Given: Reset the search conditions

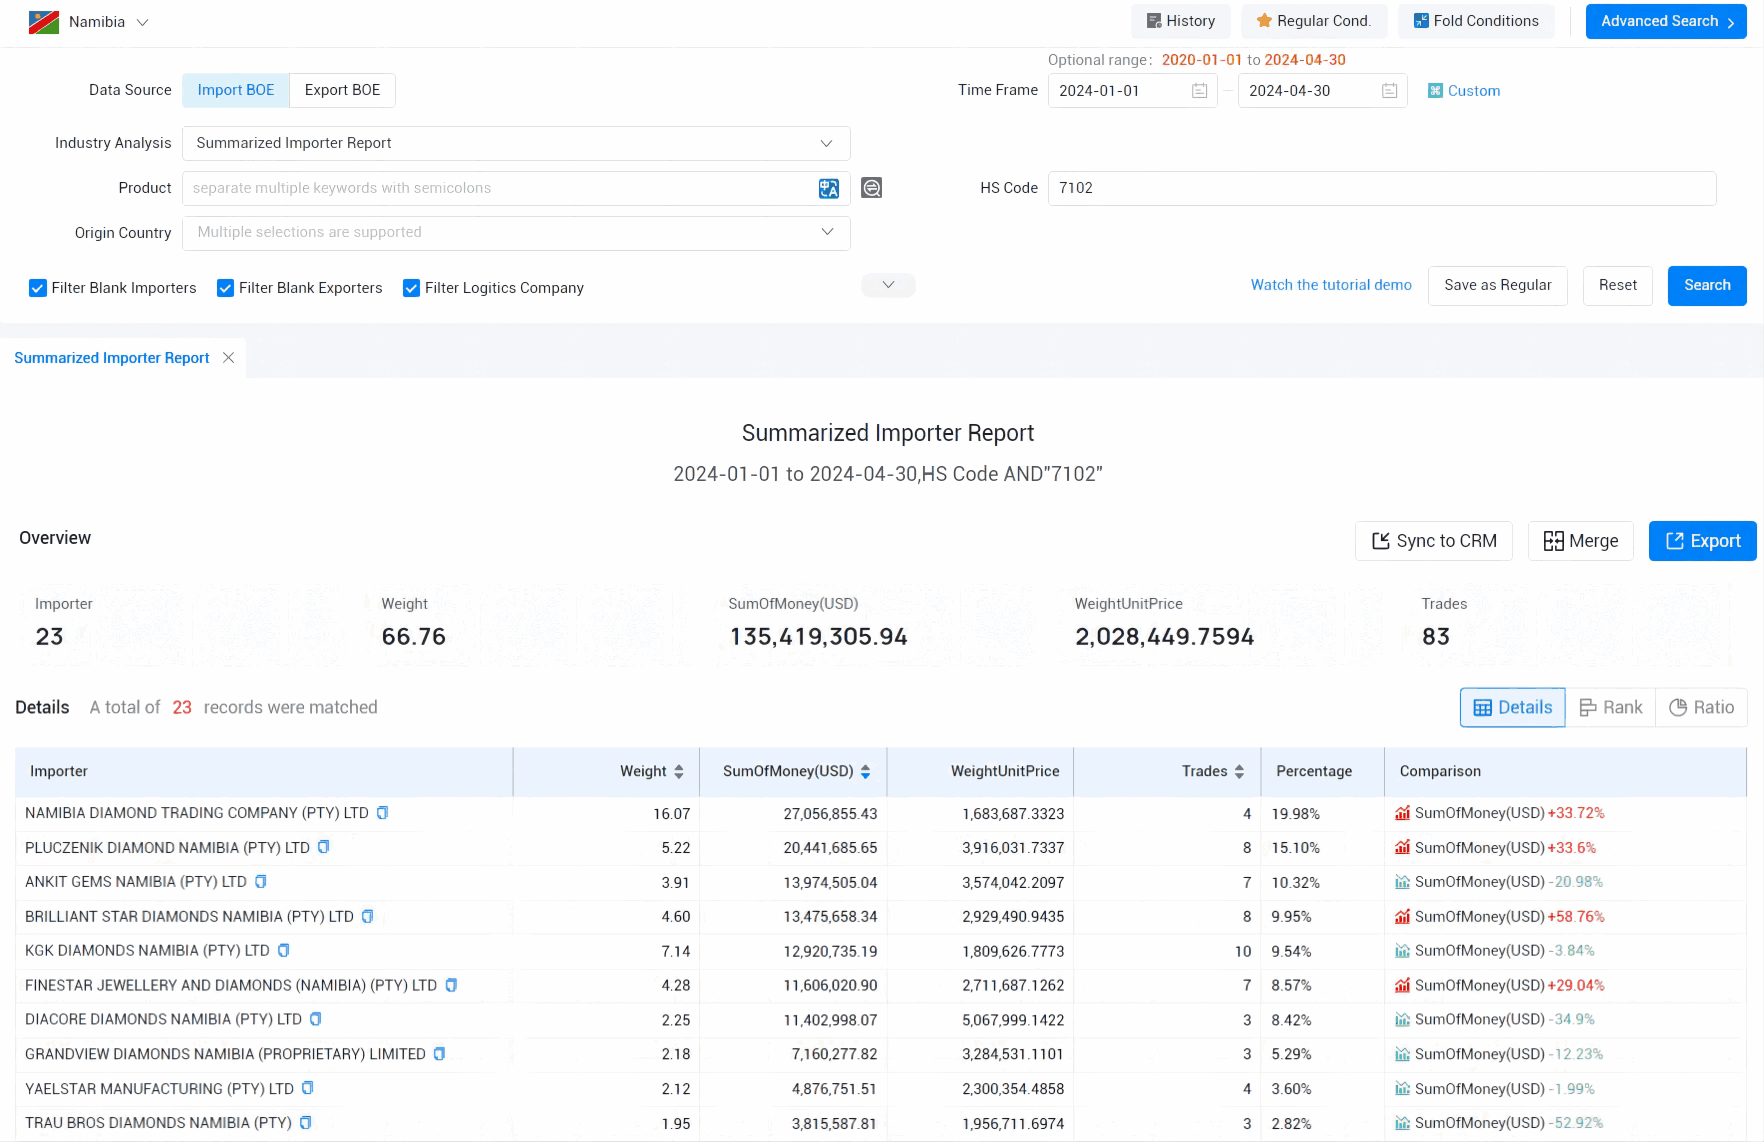Looking at the screenshot, I should click(x=1617, y=286).
